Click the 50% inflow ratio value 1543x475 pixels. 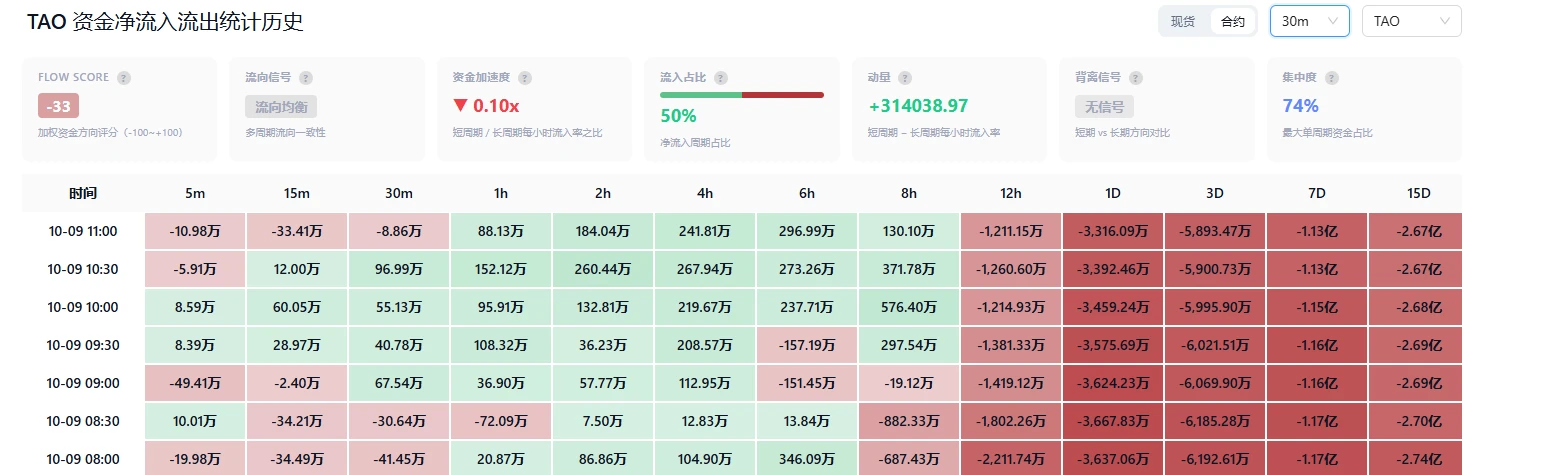[678, 115]
